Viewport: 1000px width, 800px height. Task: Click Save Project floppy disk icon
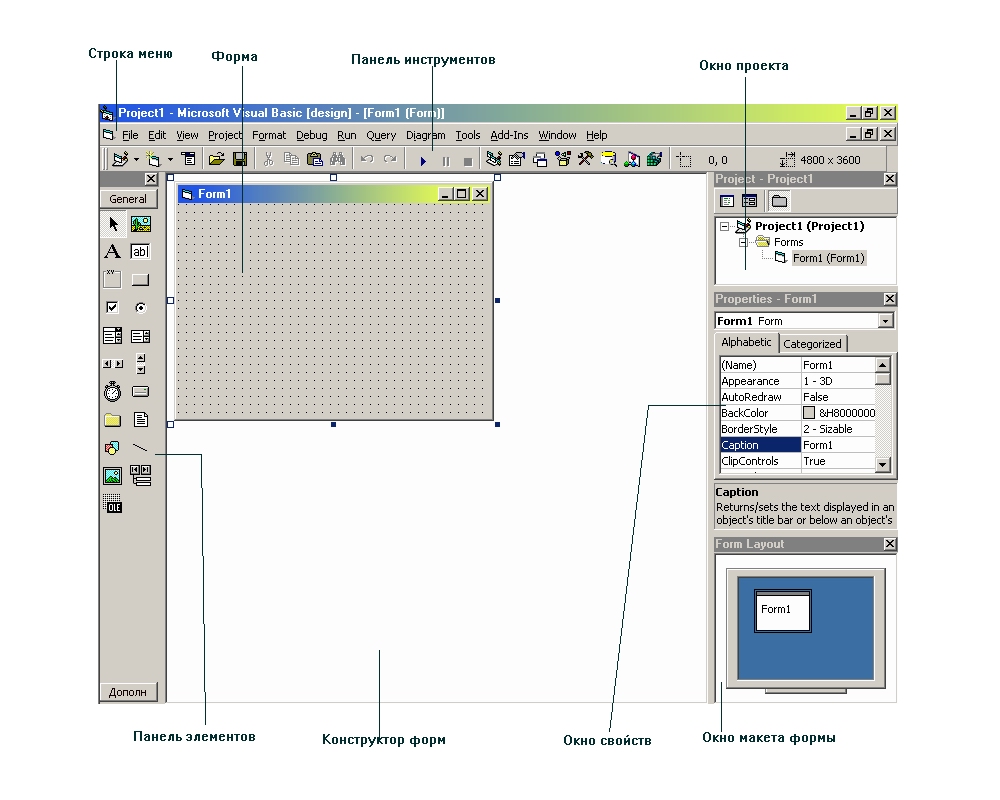click(x=240, y=159)
